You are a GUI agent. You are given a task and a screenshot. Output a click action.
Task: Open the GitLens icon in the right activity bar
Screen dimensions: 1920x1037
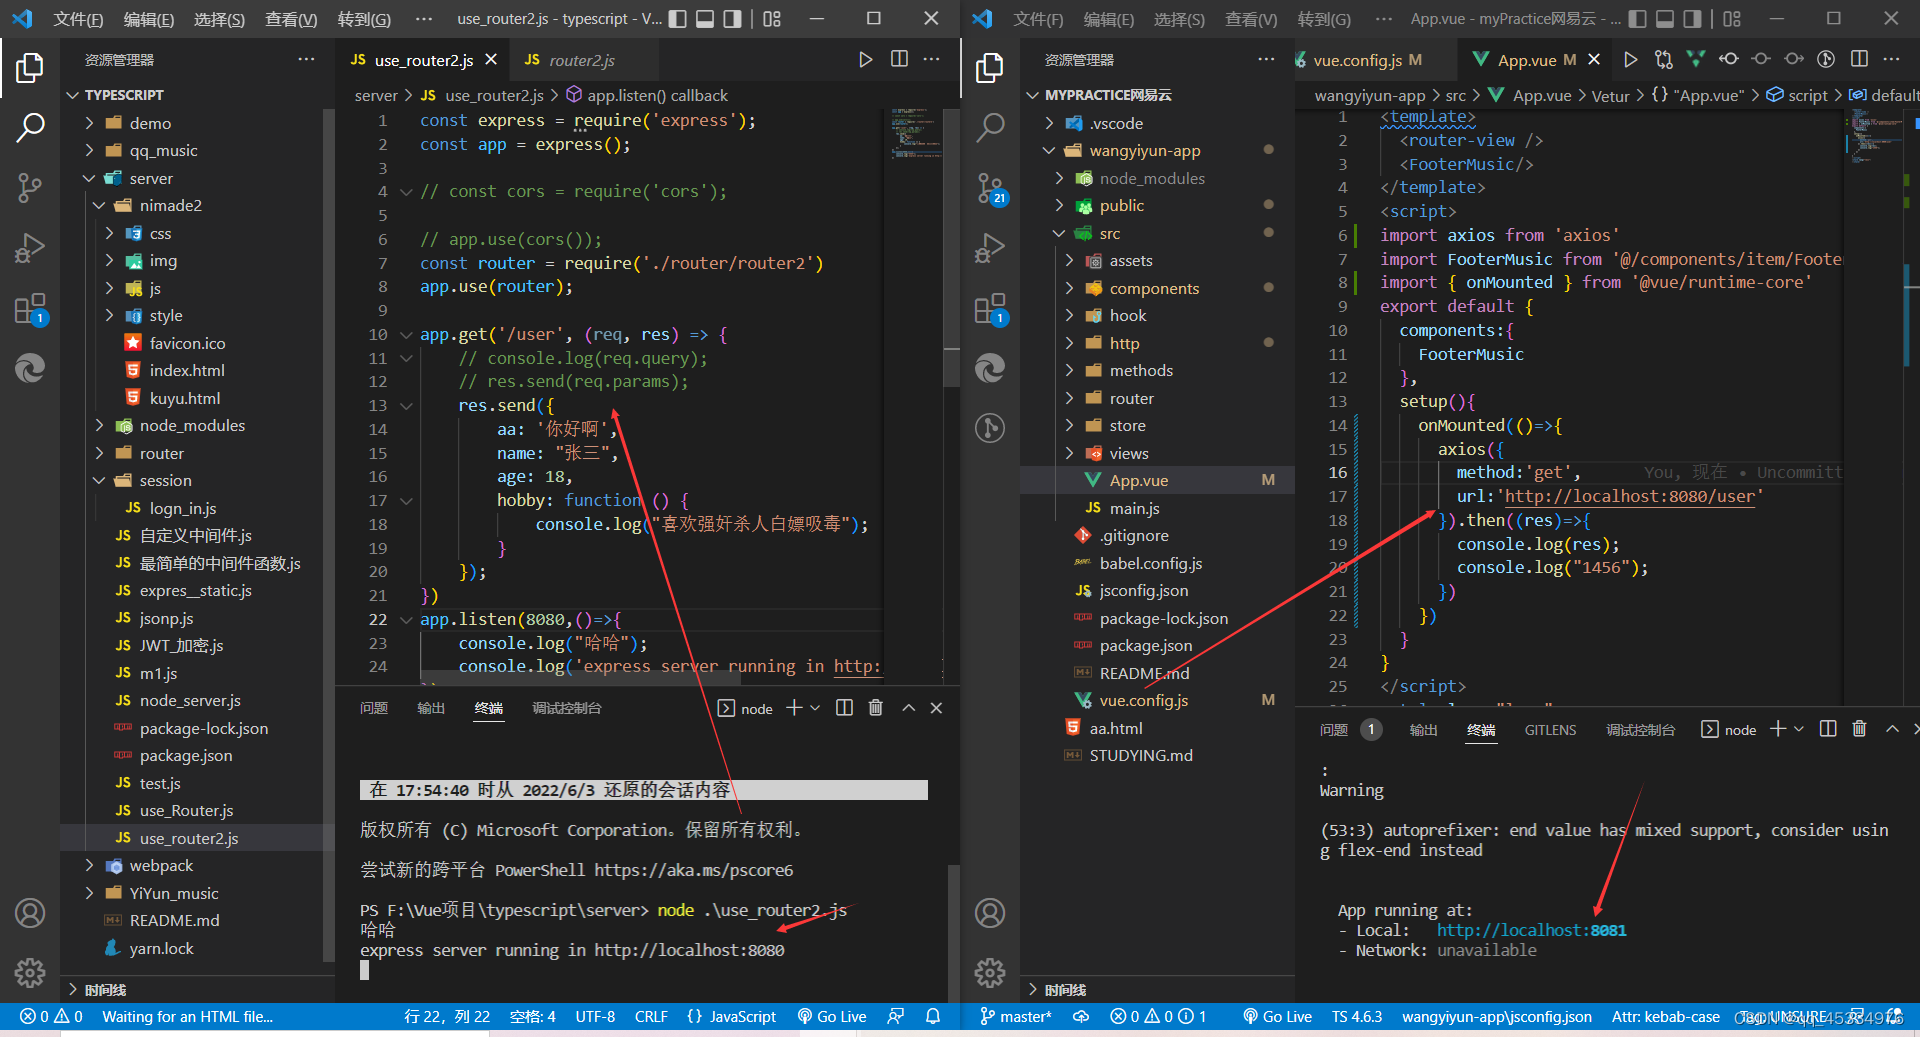[990, 428]
